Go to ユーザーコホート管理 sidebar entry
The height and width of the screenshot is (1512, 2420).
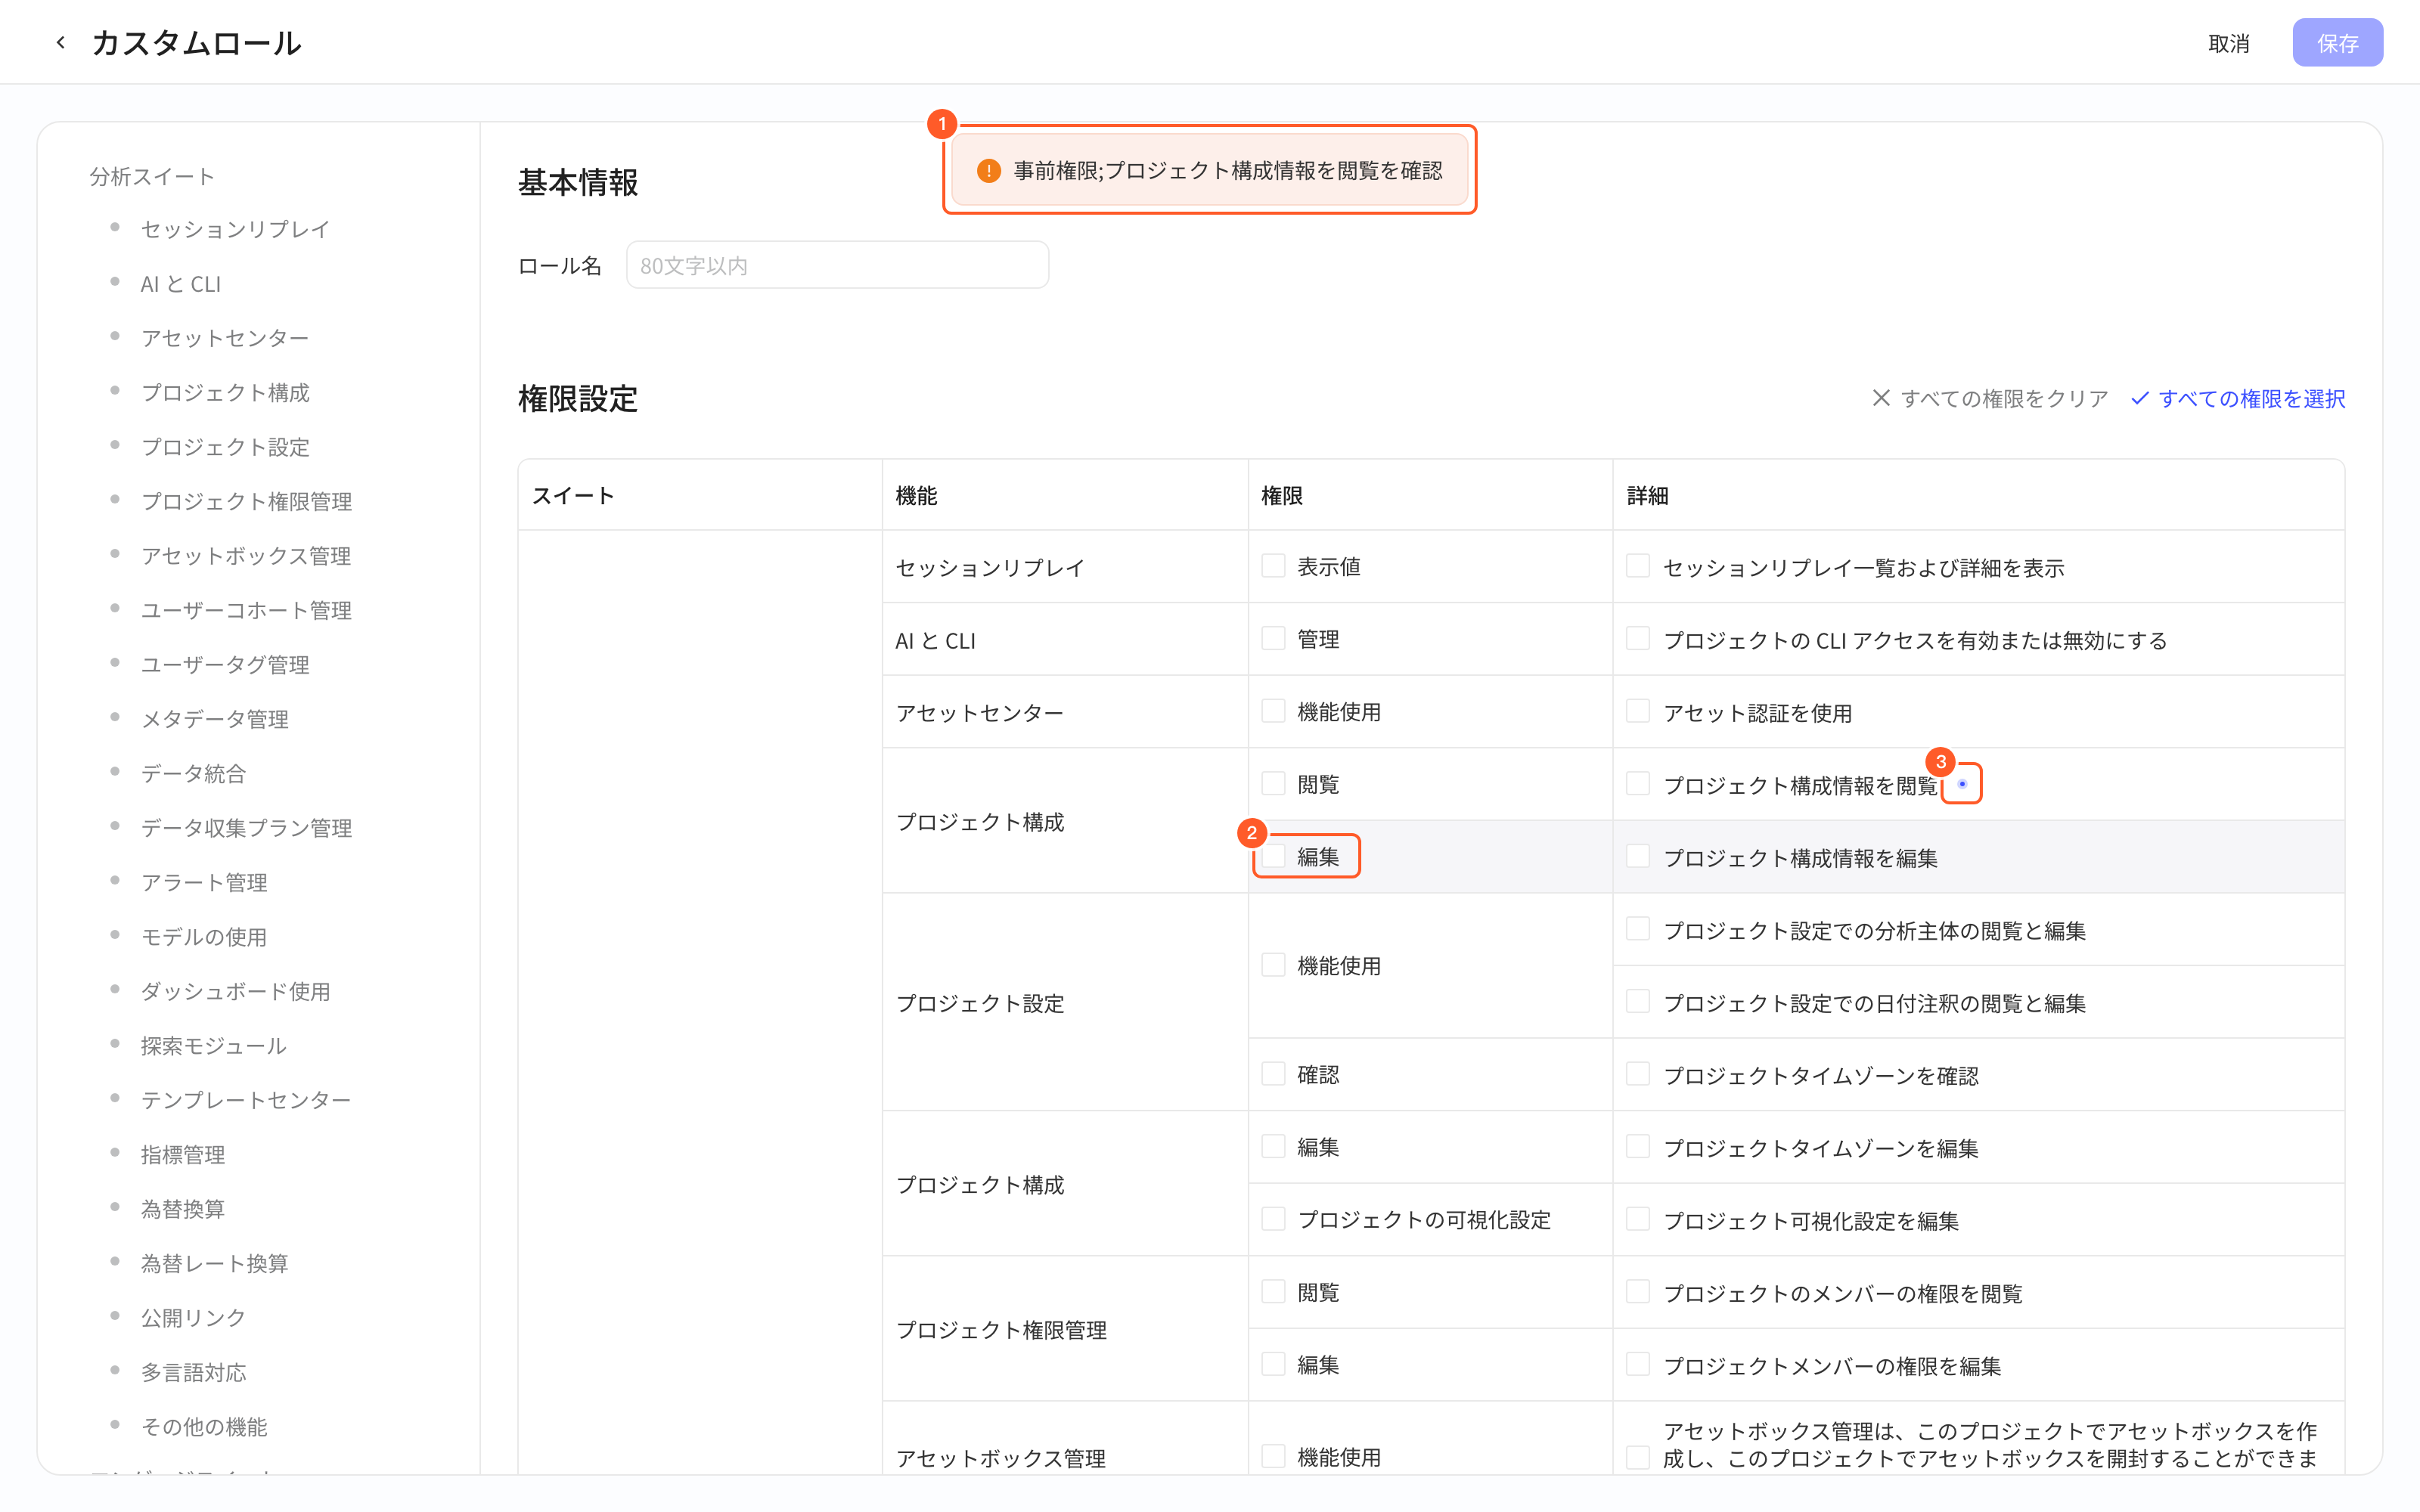coord(246,610)
